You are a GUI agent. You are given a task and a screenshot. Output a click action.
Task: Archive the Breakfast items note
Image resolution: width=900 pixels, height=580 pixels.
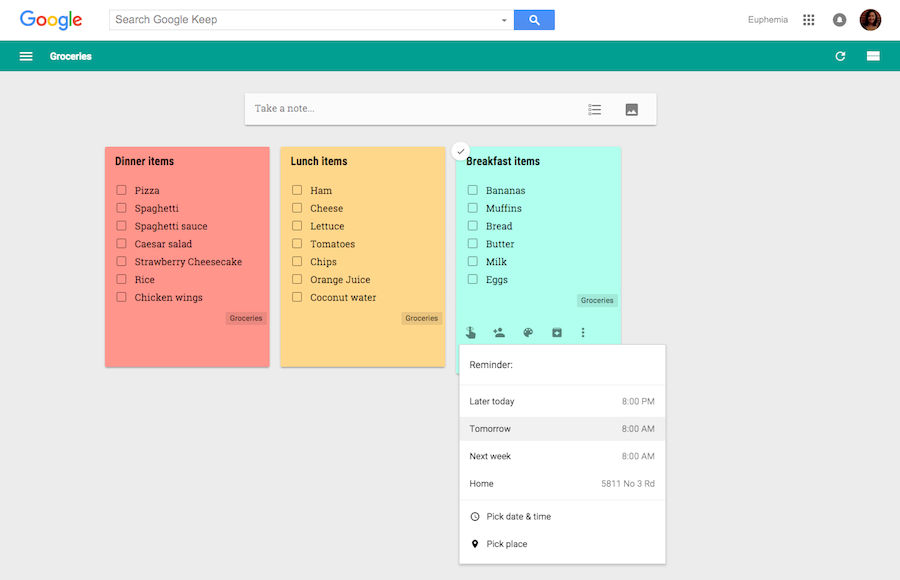pos(557,333)
